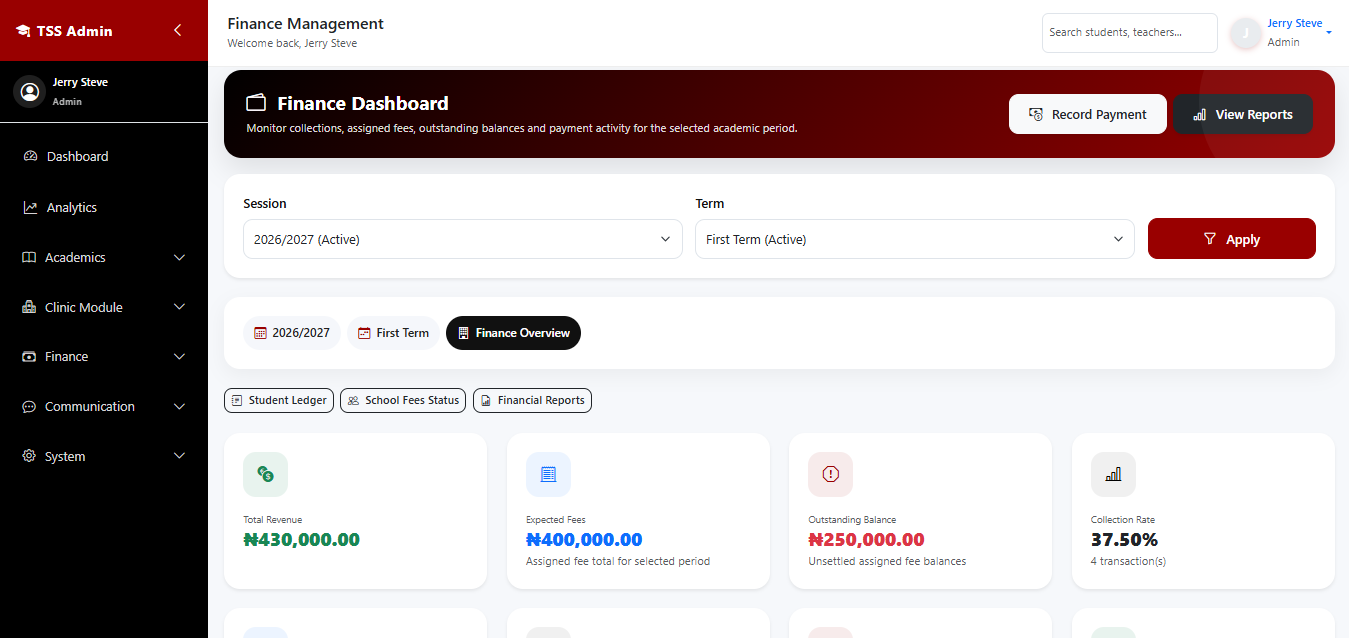Click Jerry Steve's sidebar avatar icon
Screen dimensions: 1349x638
[30, 92]
